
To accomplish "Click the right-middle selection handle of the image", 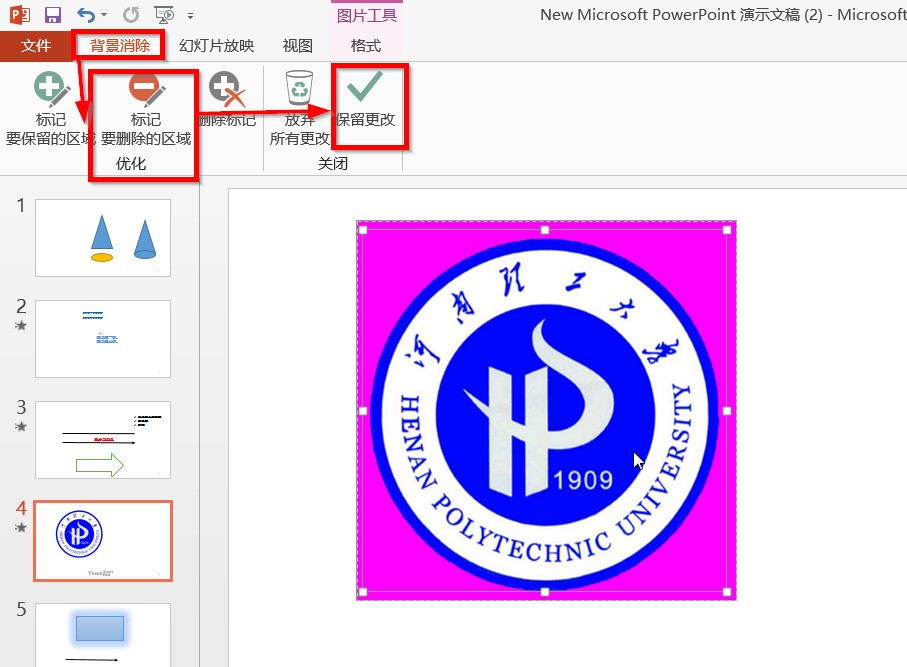I will pos(727,411).
